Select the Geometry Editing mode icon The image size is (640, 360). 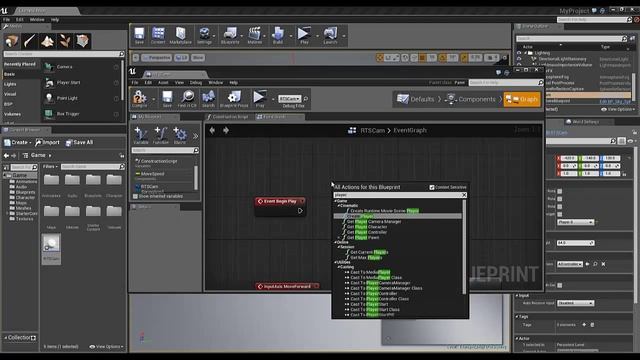pyautogui.click(x=82, y=41)
